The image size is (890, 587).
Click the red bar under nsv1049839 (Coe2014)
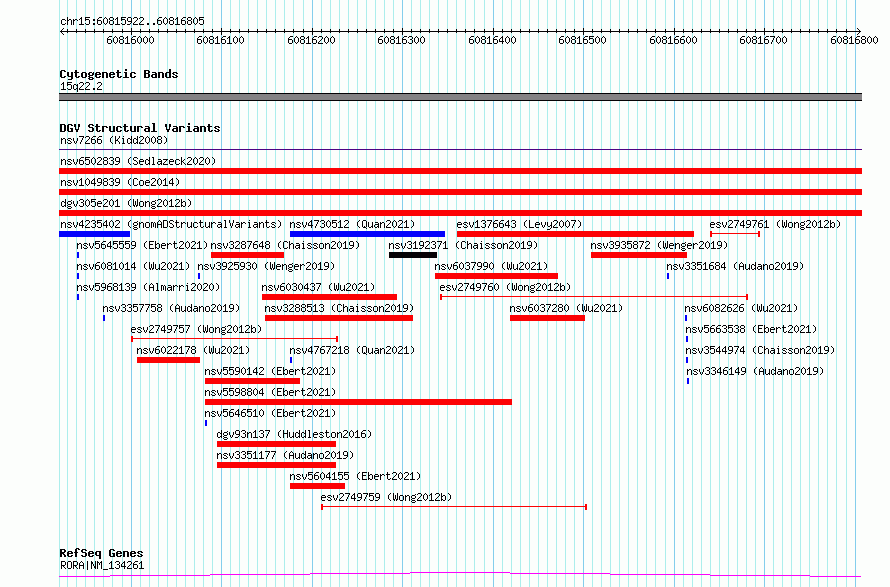click(x=460, y=192)
